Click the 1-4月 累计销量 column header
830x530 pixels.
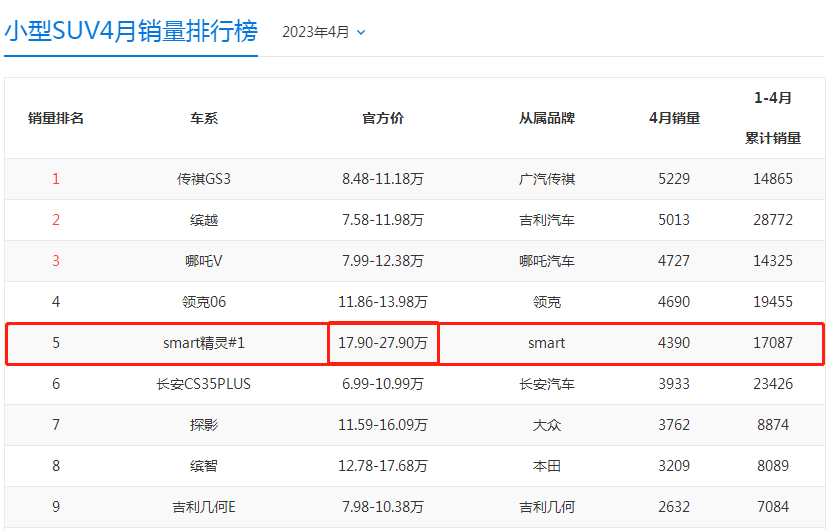[x=773, y=118]
